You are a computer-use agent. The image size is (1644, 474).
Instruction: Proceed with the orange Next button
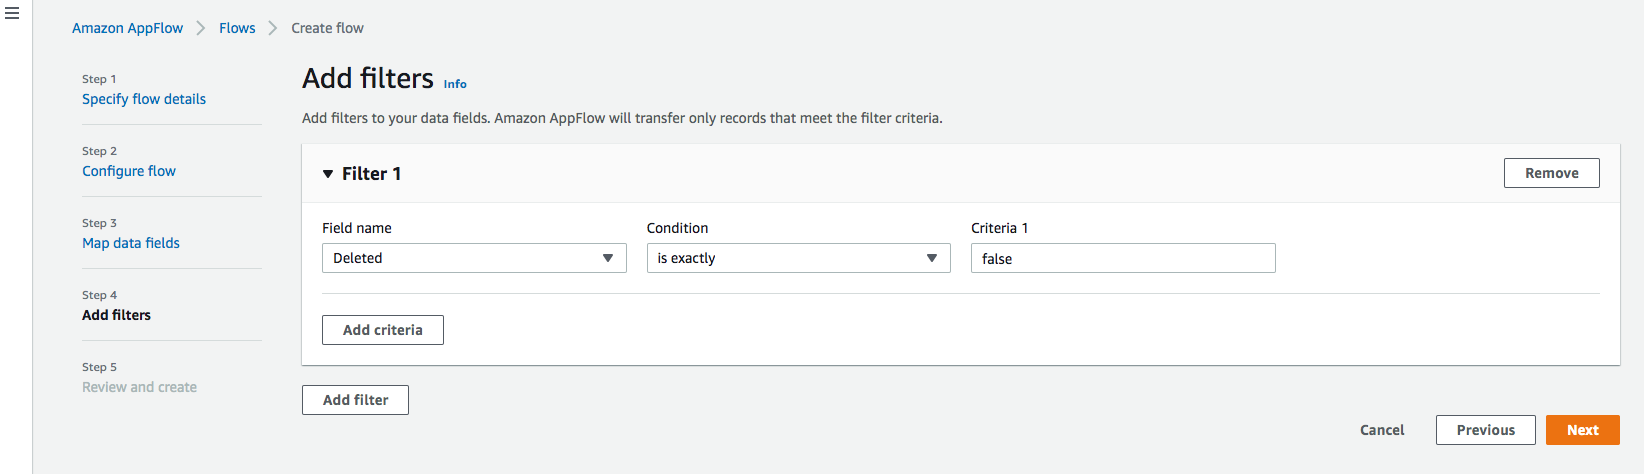coord(1582,430)
